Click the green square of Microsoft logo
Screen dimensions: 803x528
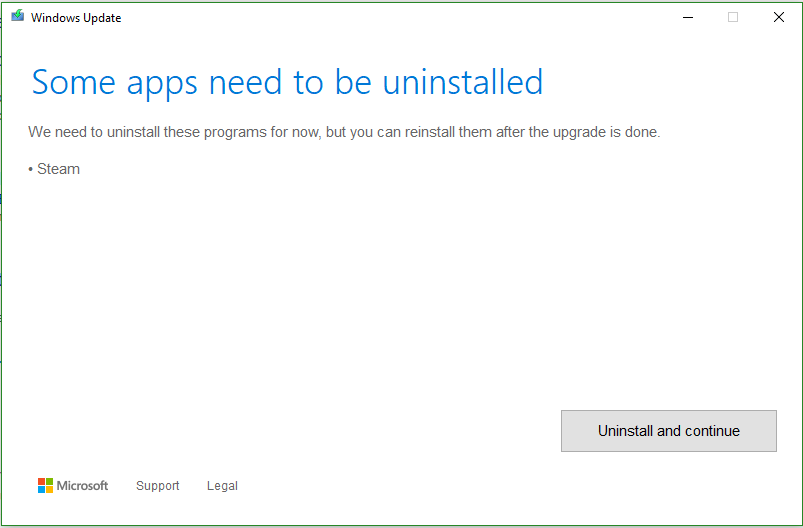tap(49, 482)
